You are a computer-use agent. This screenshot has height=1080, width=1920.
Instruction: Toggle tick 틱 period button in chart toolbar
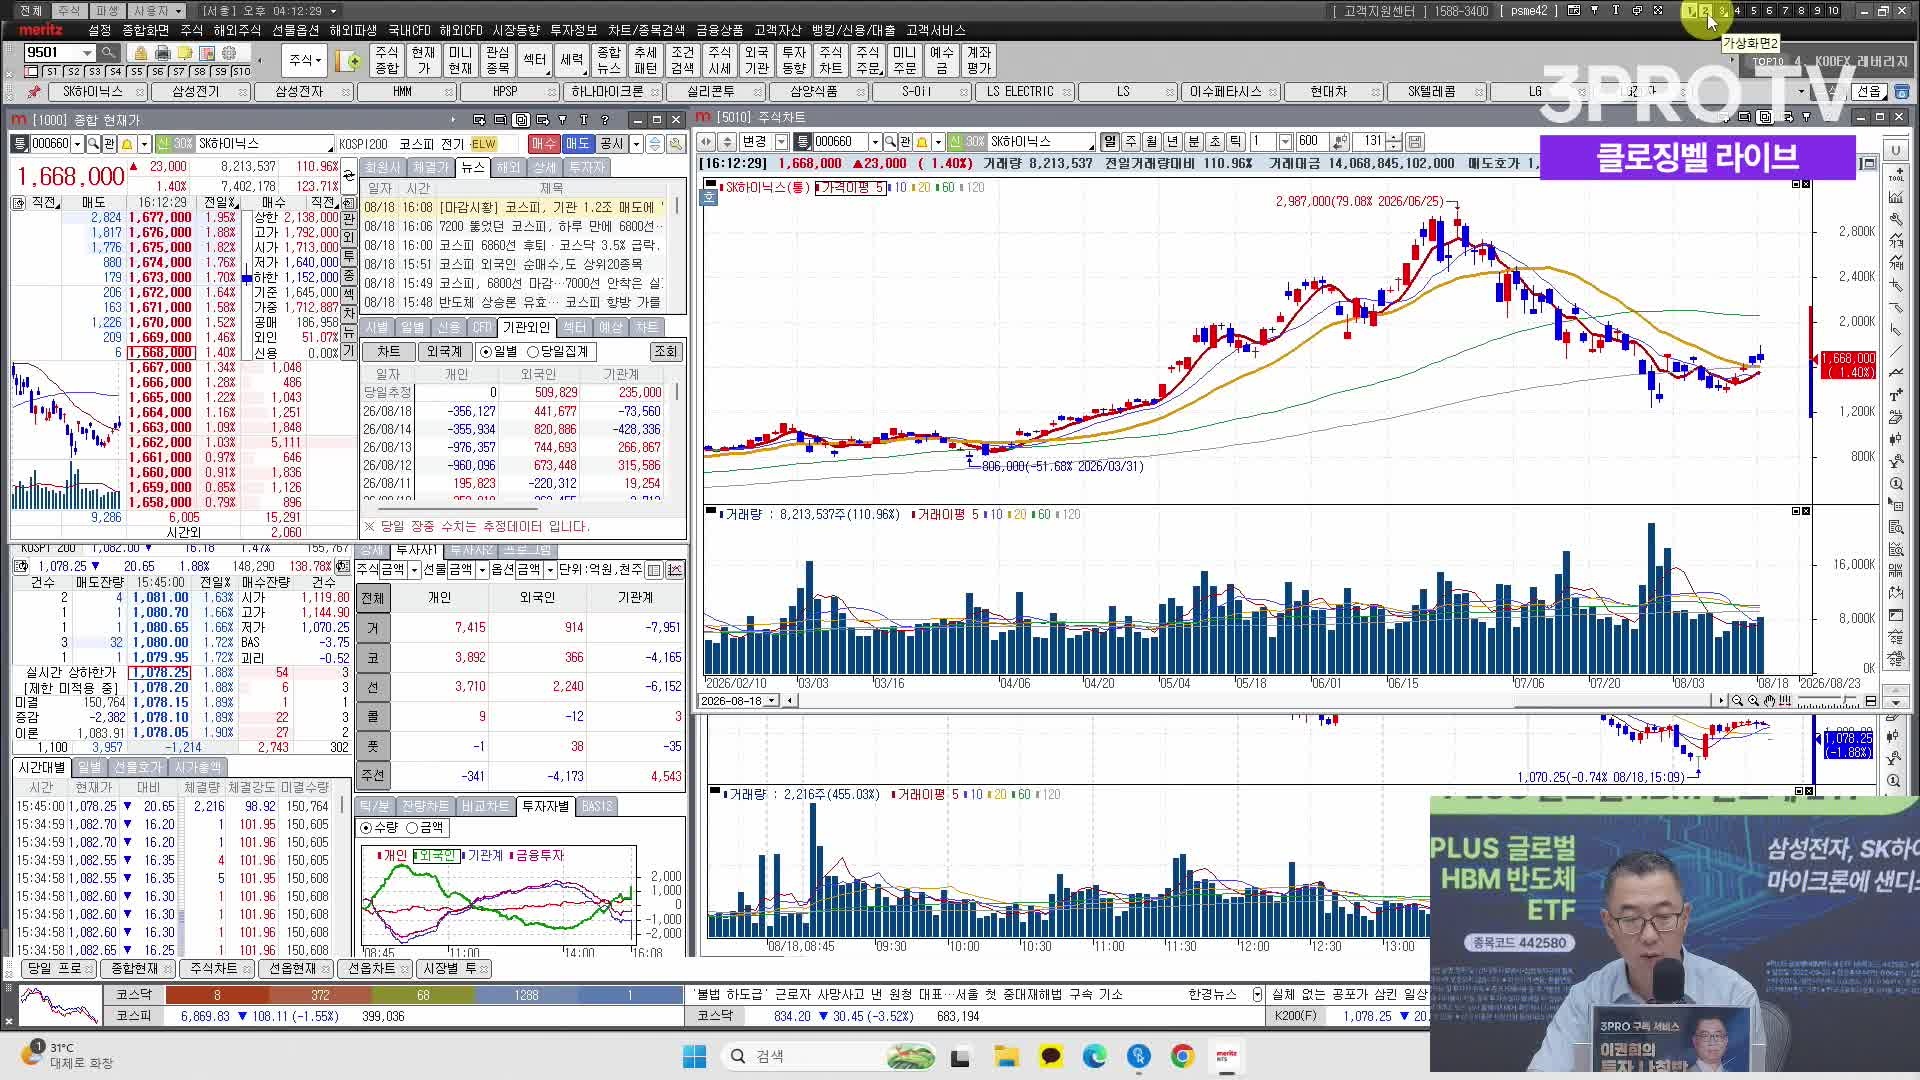click(x=1236, y=142)
